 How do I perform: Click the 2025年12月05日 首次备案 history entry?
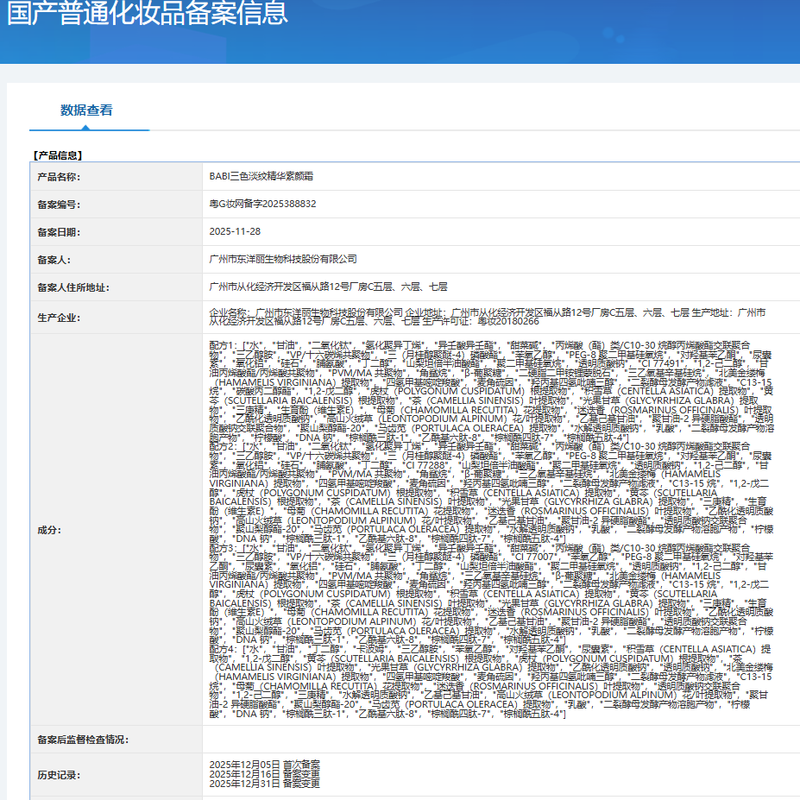click(264, 765)
